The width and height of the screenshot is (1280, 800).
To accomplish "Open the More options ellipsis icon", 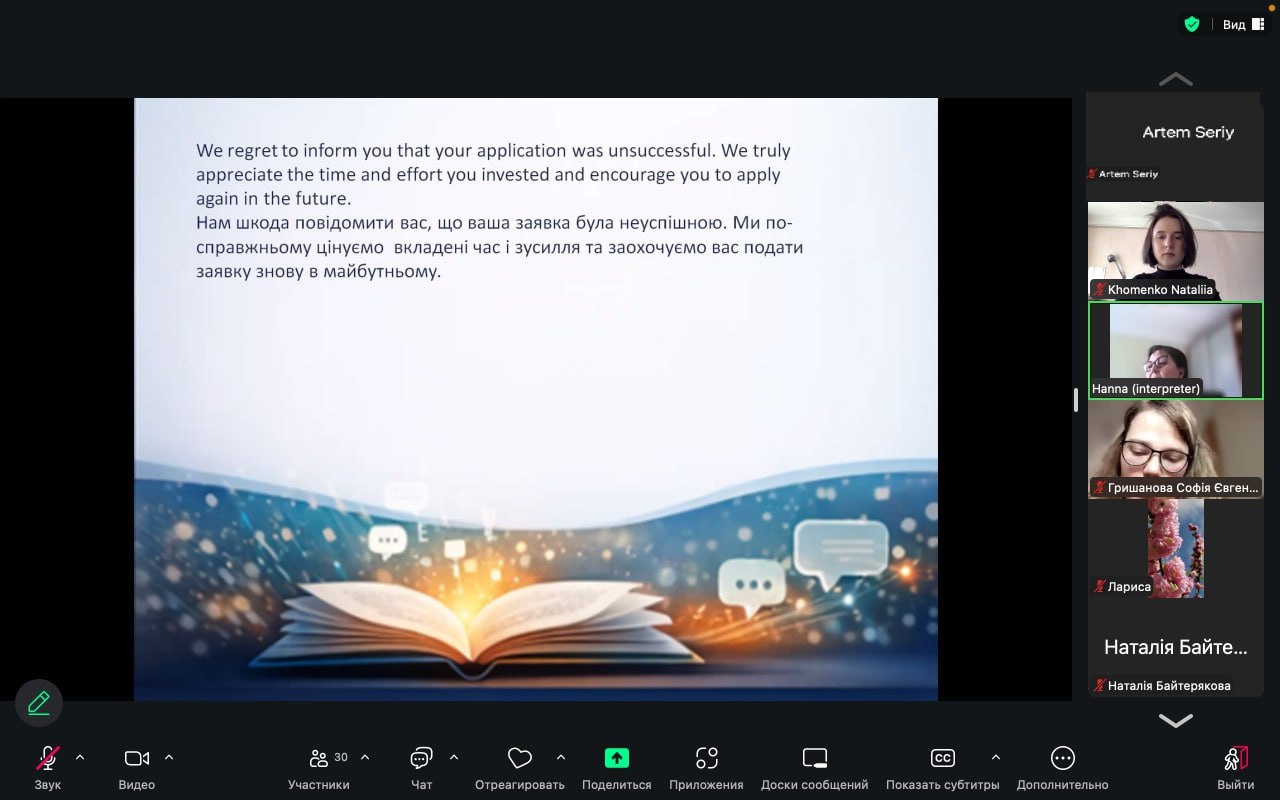I will (x=1062, y=758).
